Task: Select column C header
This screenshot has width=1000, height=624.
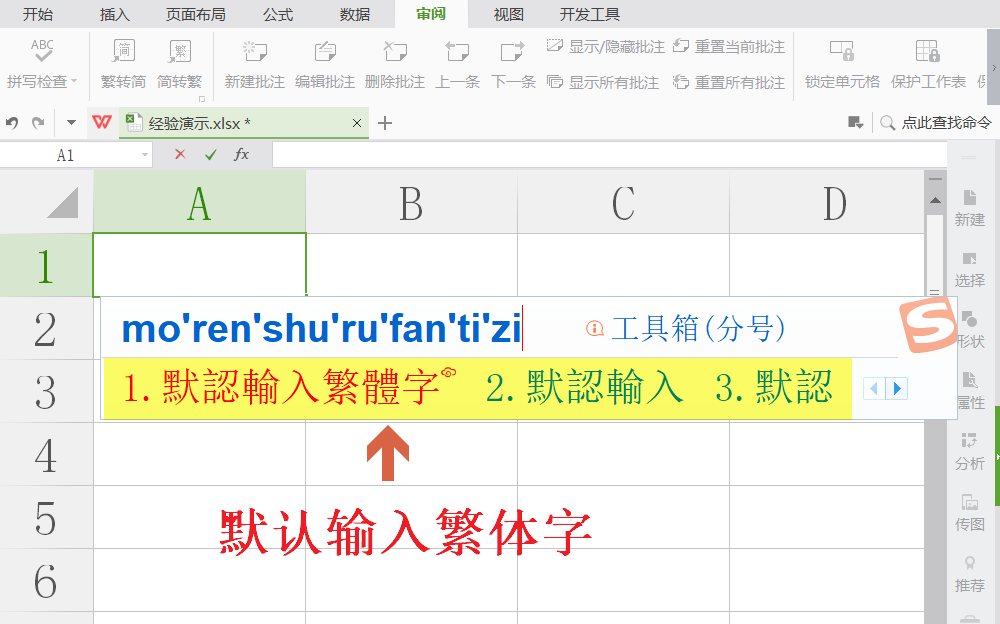Action: (623, 203)
